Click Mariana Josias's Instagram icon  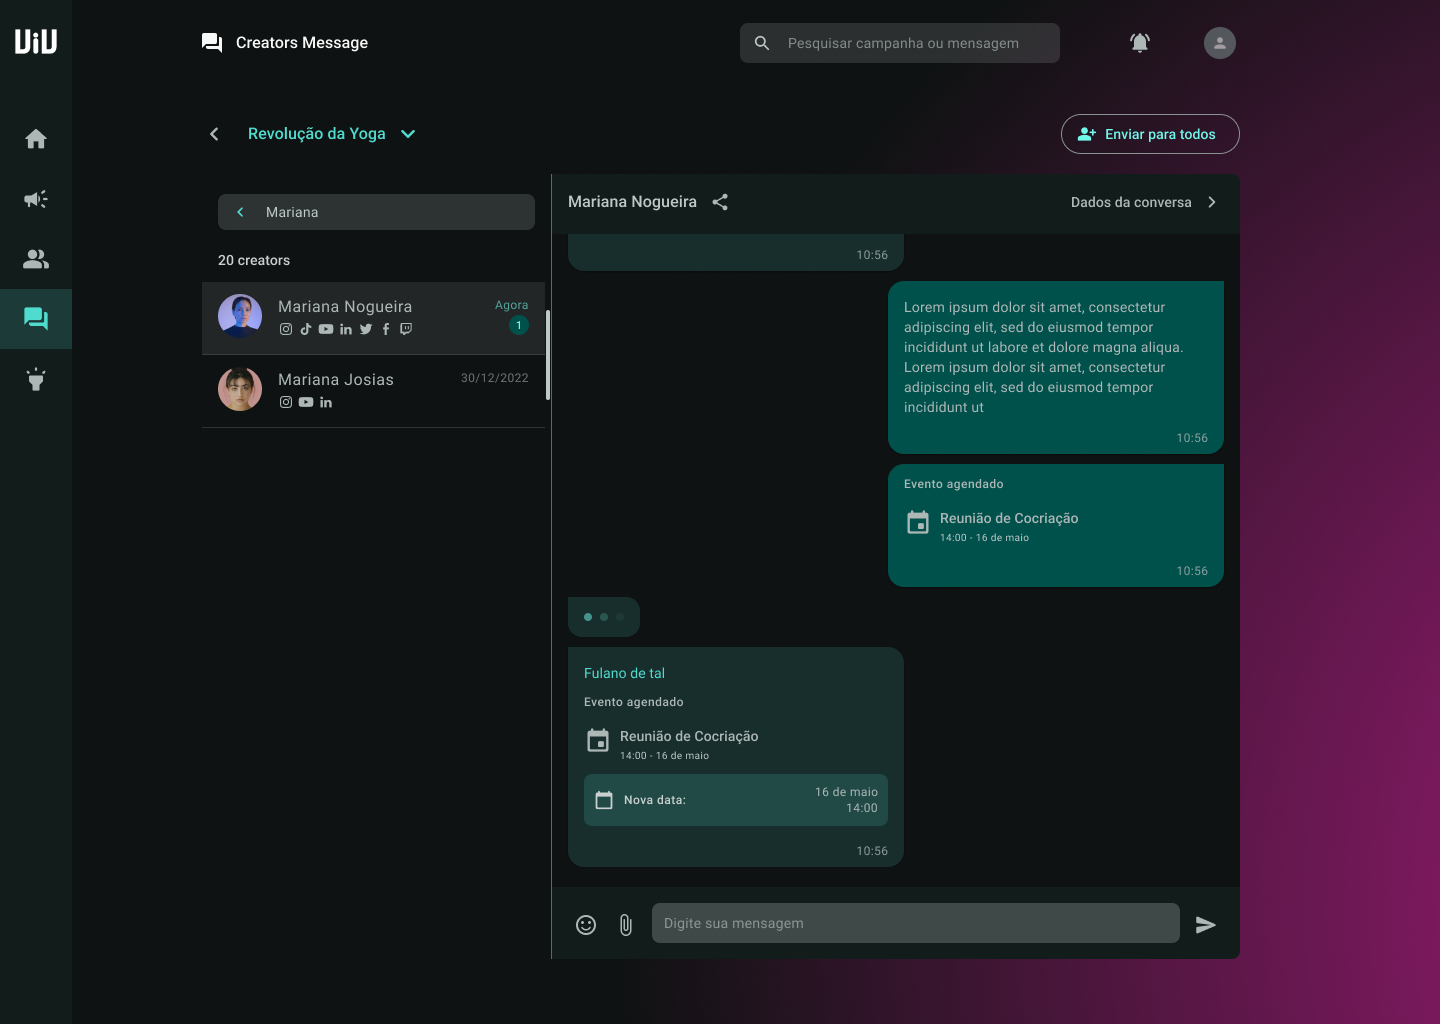[x=286, y=402]
